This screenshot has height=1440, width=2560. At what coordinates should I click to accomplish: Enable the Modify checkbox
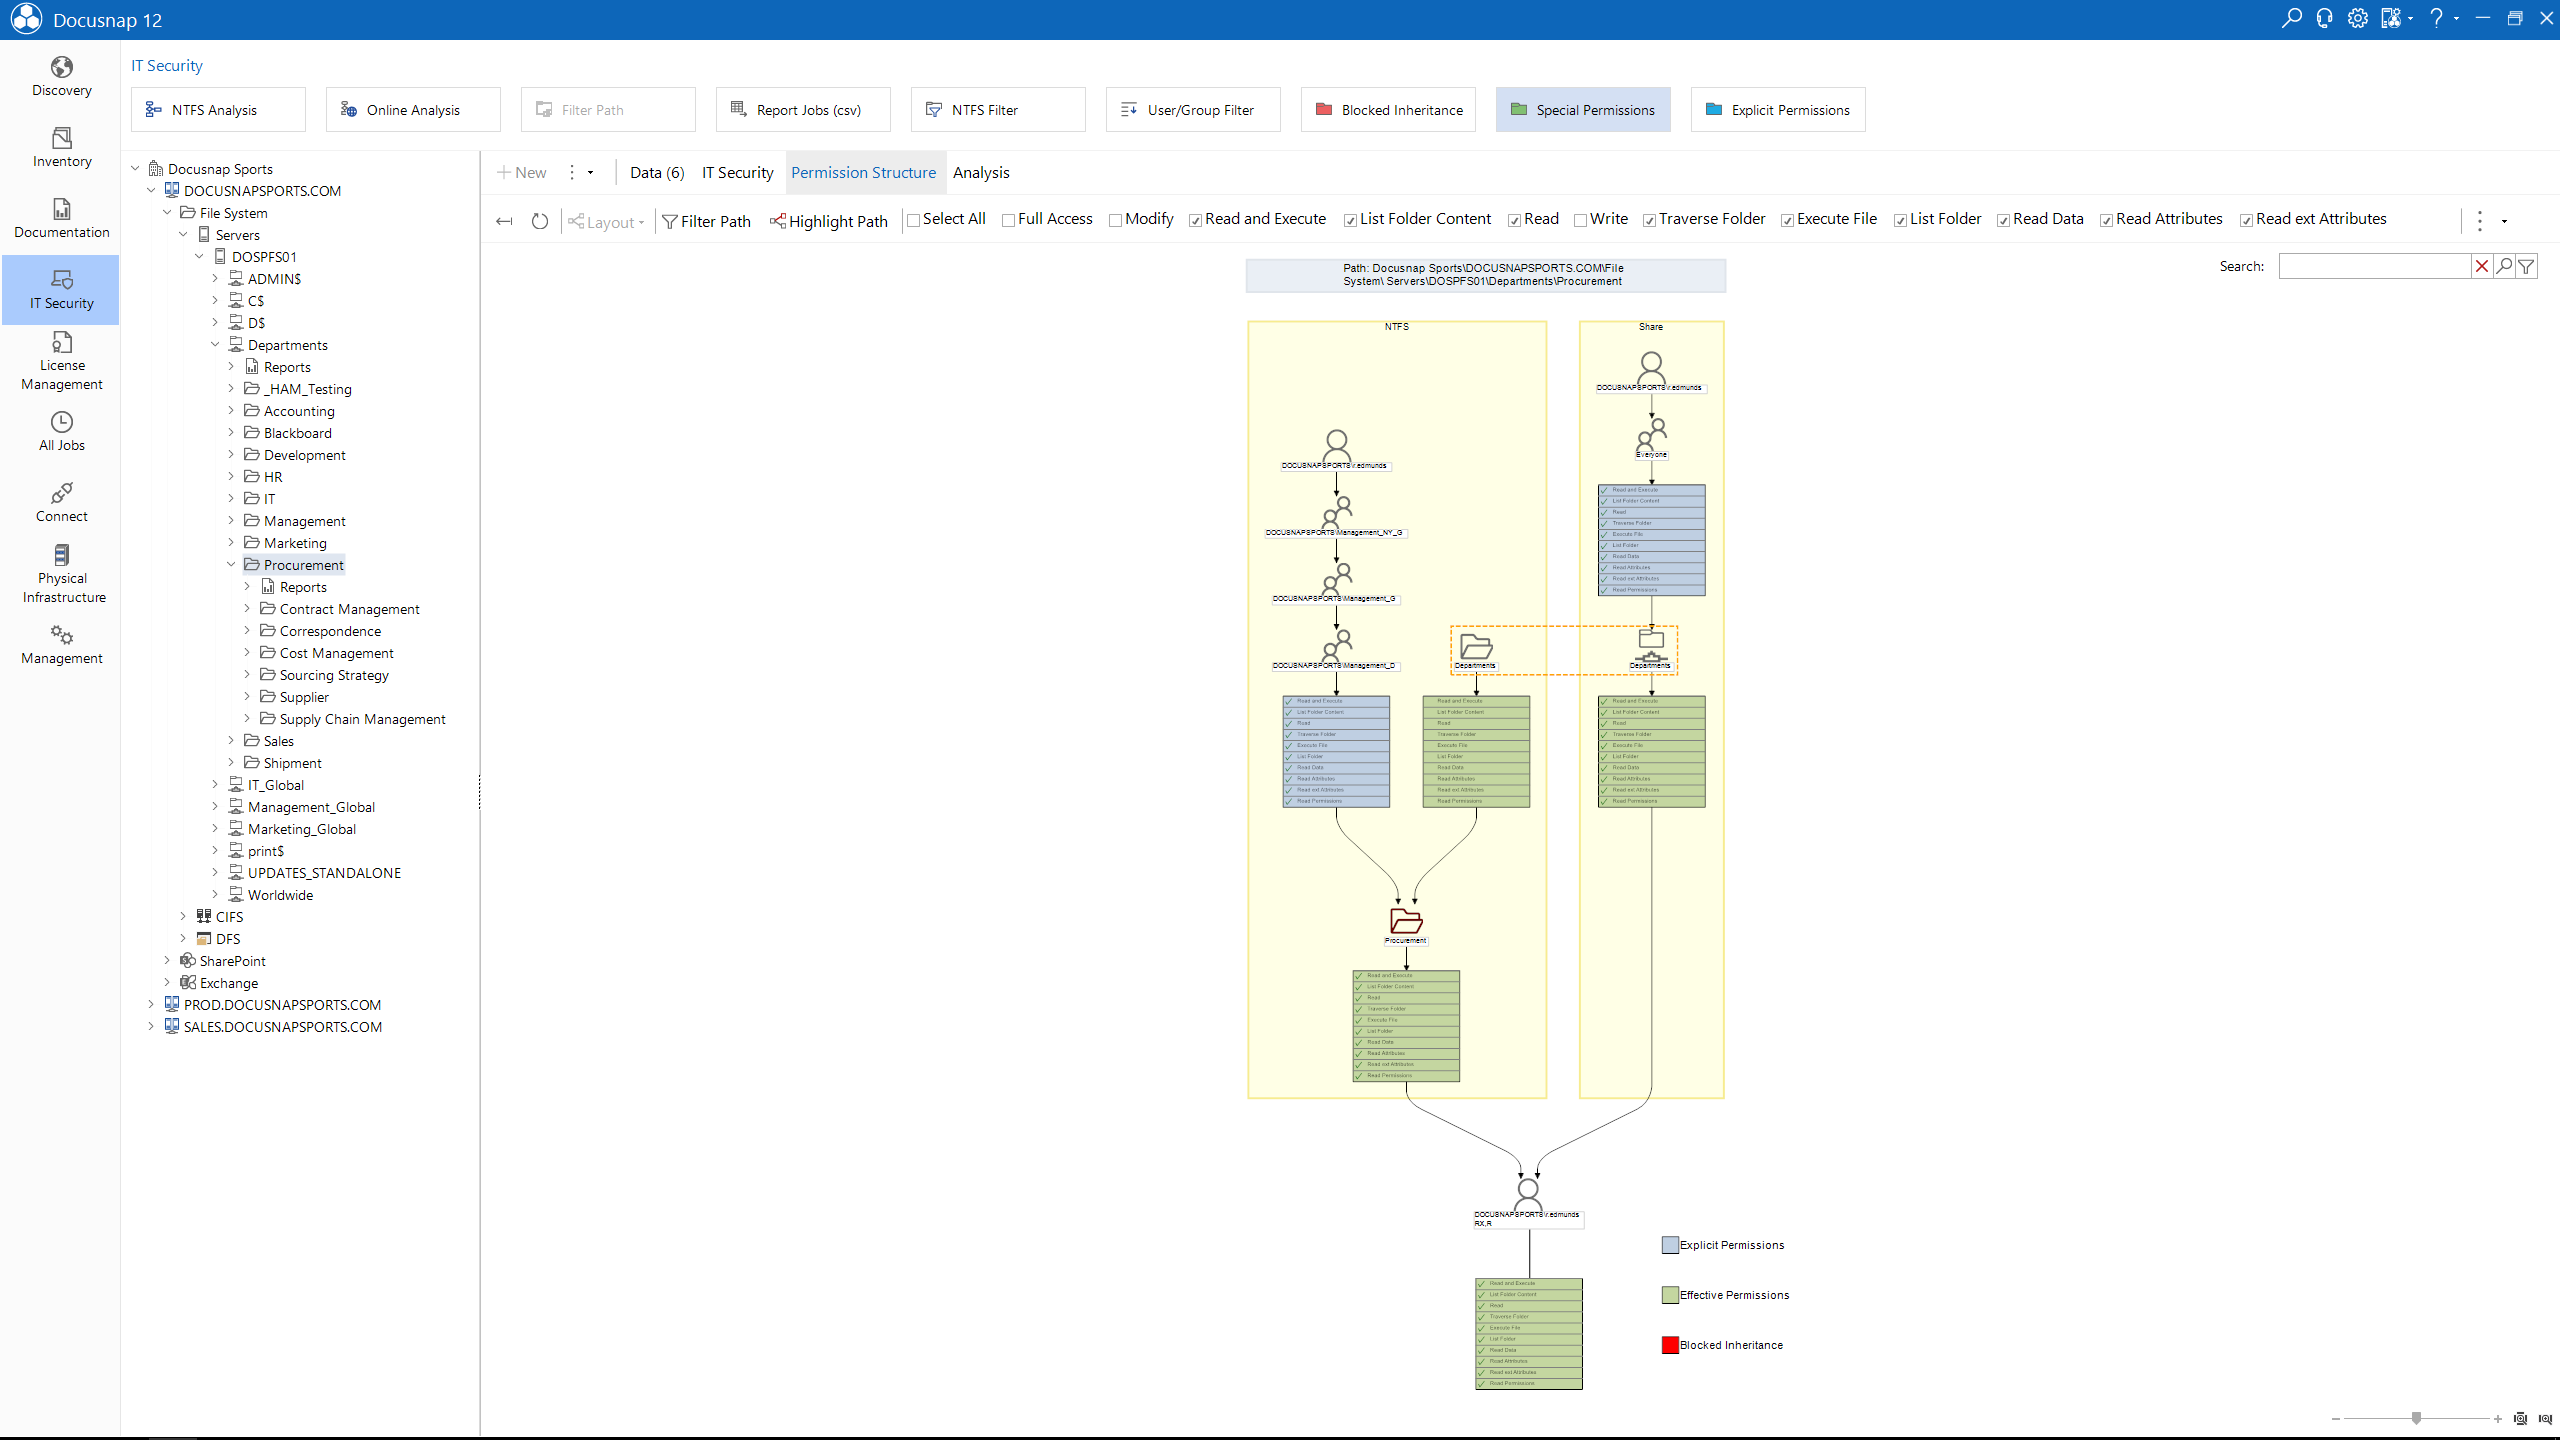pyautogui.click(x=1115, y=220)
